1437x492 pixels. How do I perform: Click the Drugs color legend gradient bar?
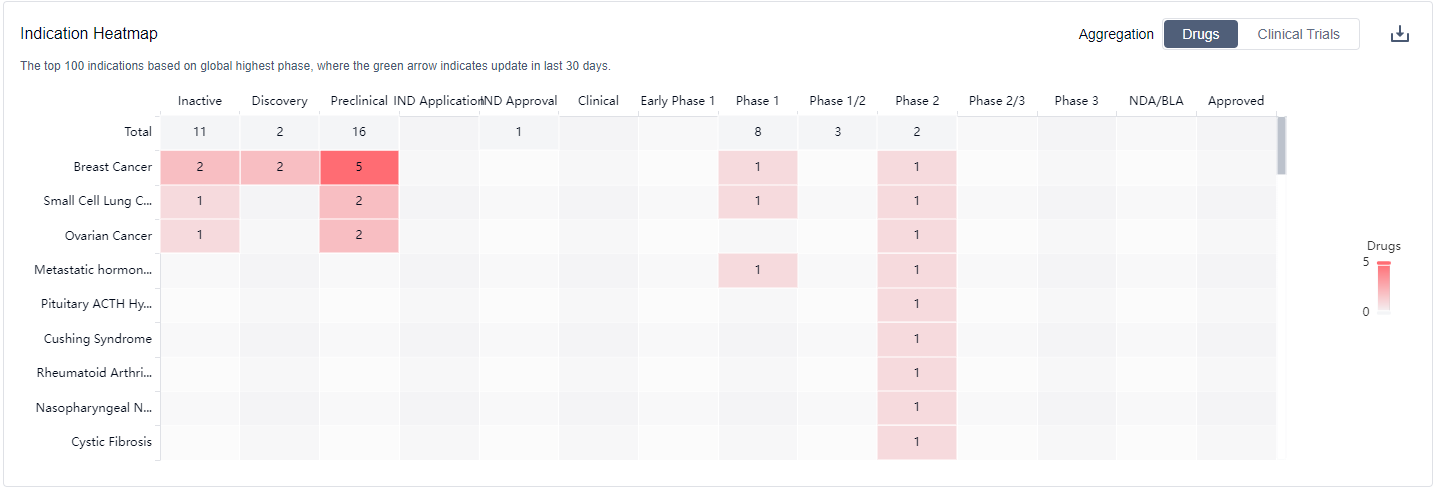coord(1384,290)
